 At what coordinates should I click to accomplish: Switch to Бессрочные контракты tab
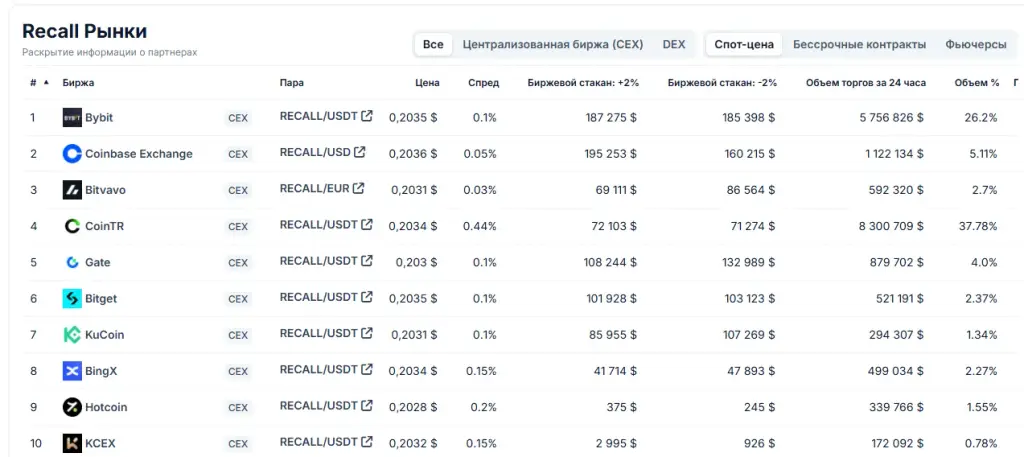(x=859, y=44)
